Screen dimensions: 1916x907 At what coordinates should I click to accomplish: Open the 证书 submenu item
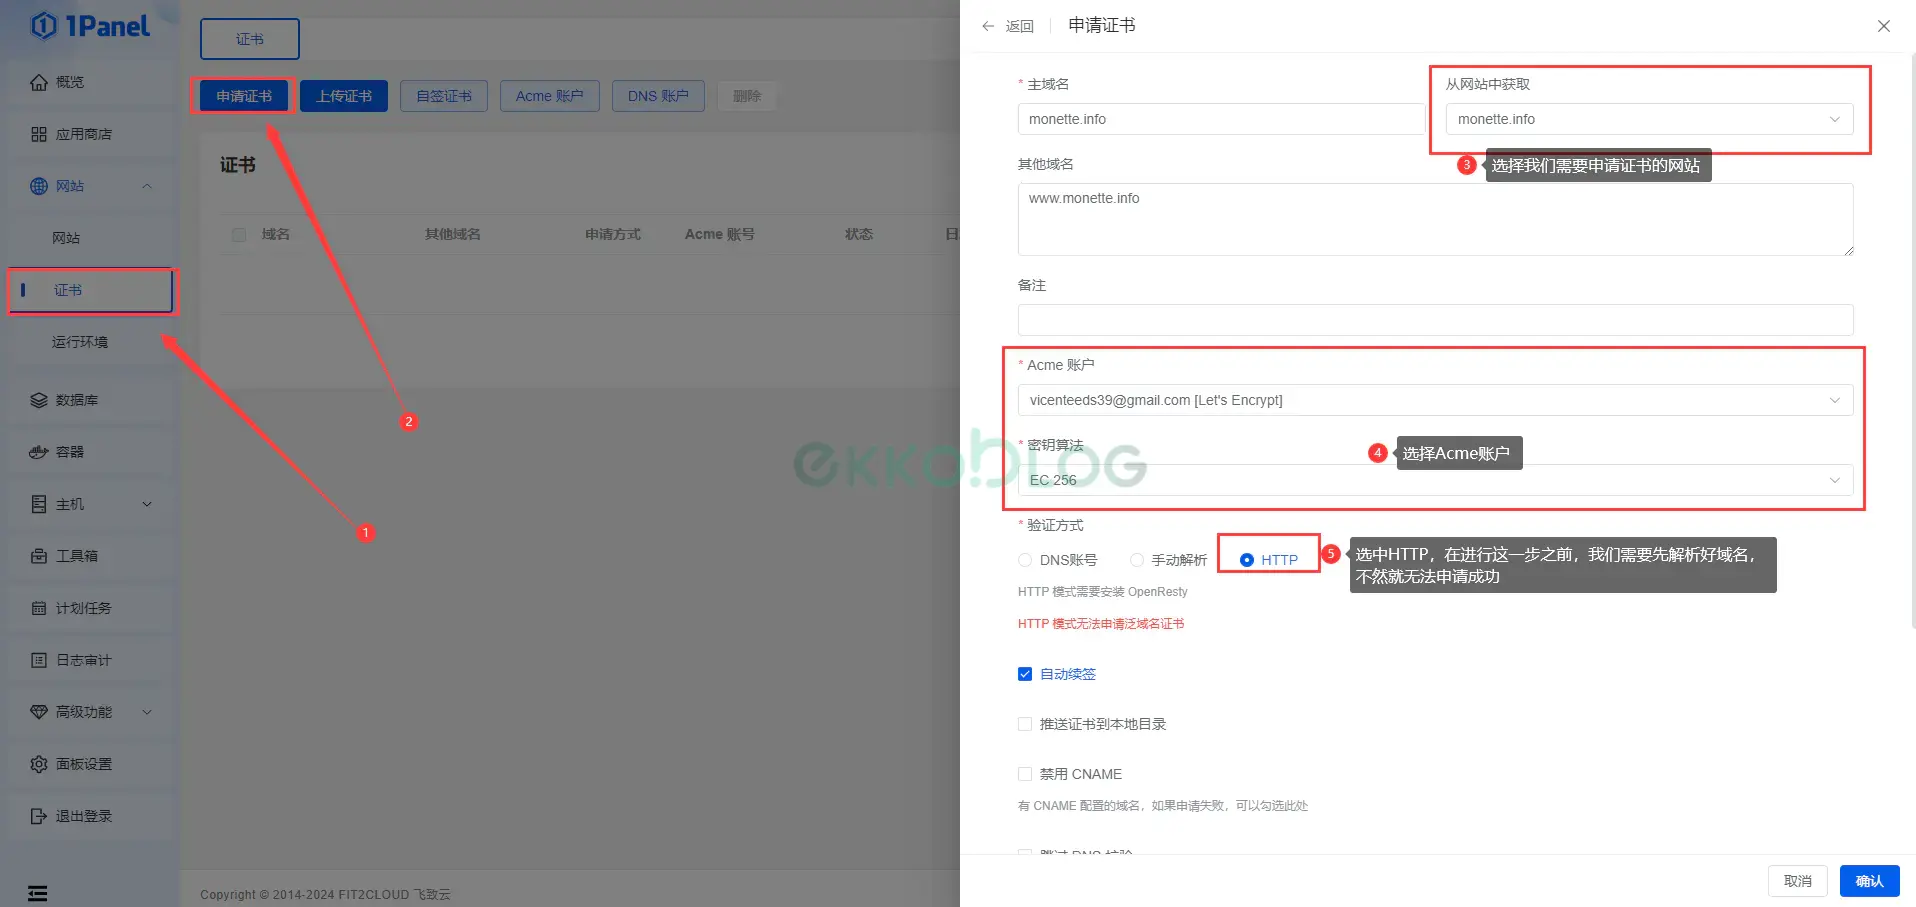(x=90, y=290)
